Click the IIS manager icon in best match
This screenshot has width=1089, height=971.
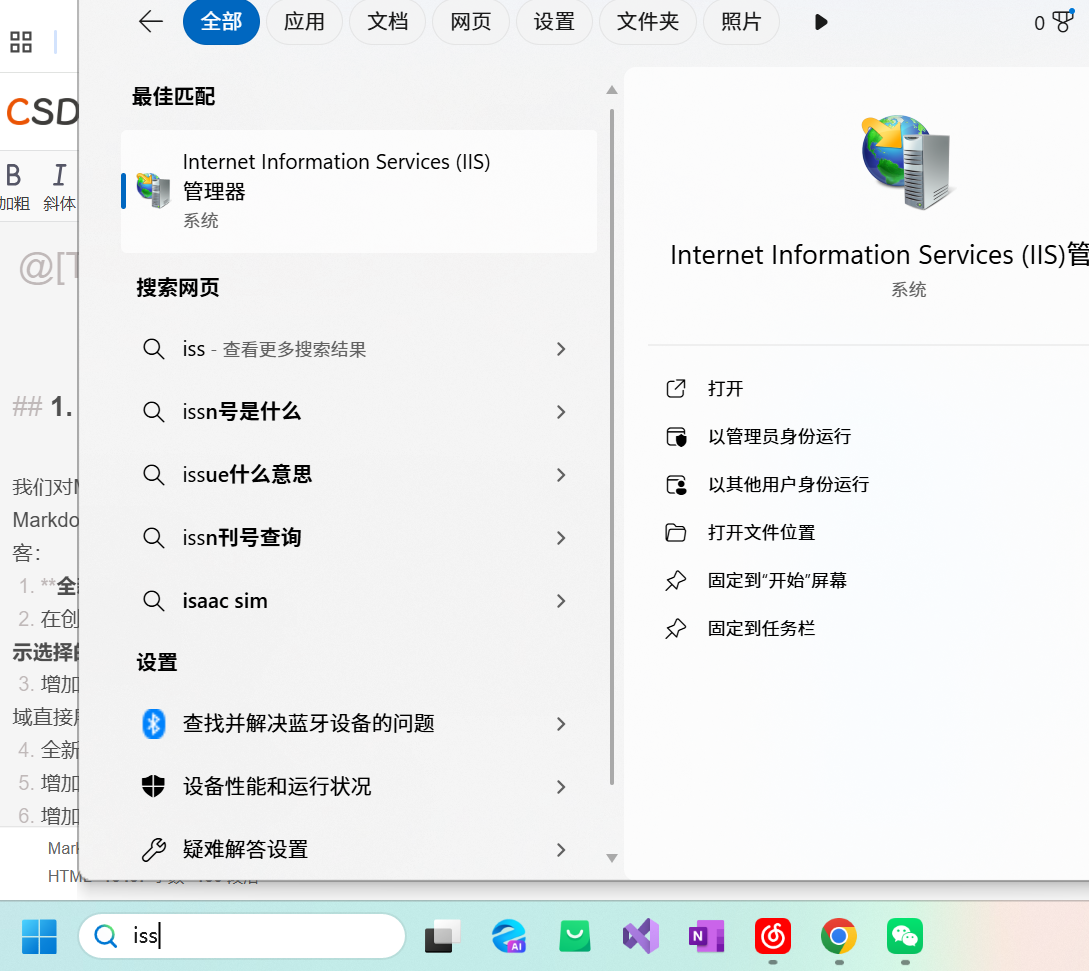point(153,190)
